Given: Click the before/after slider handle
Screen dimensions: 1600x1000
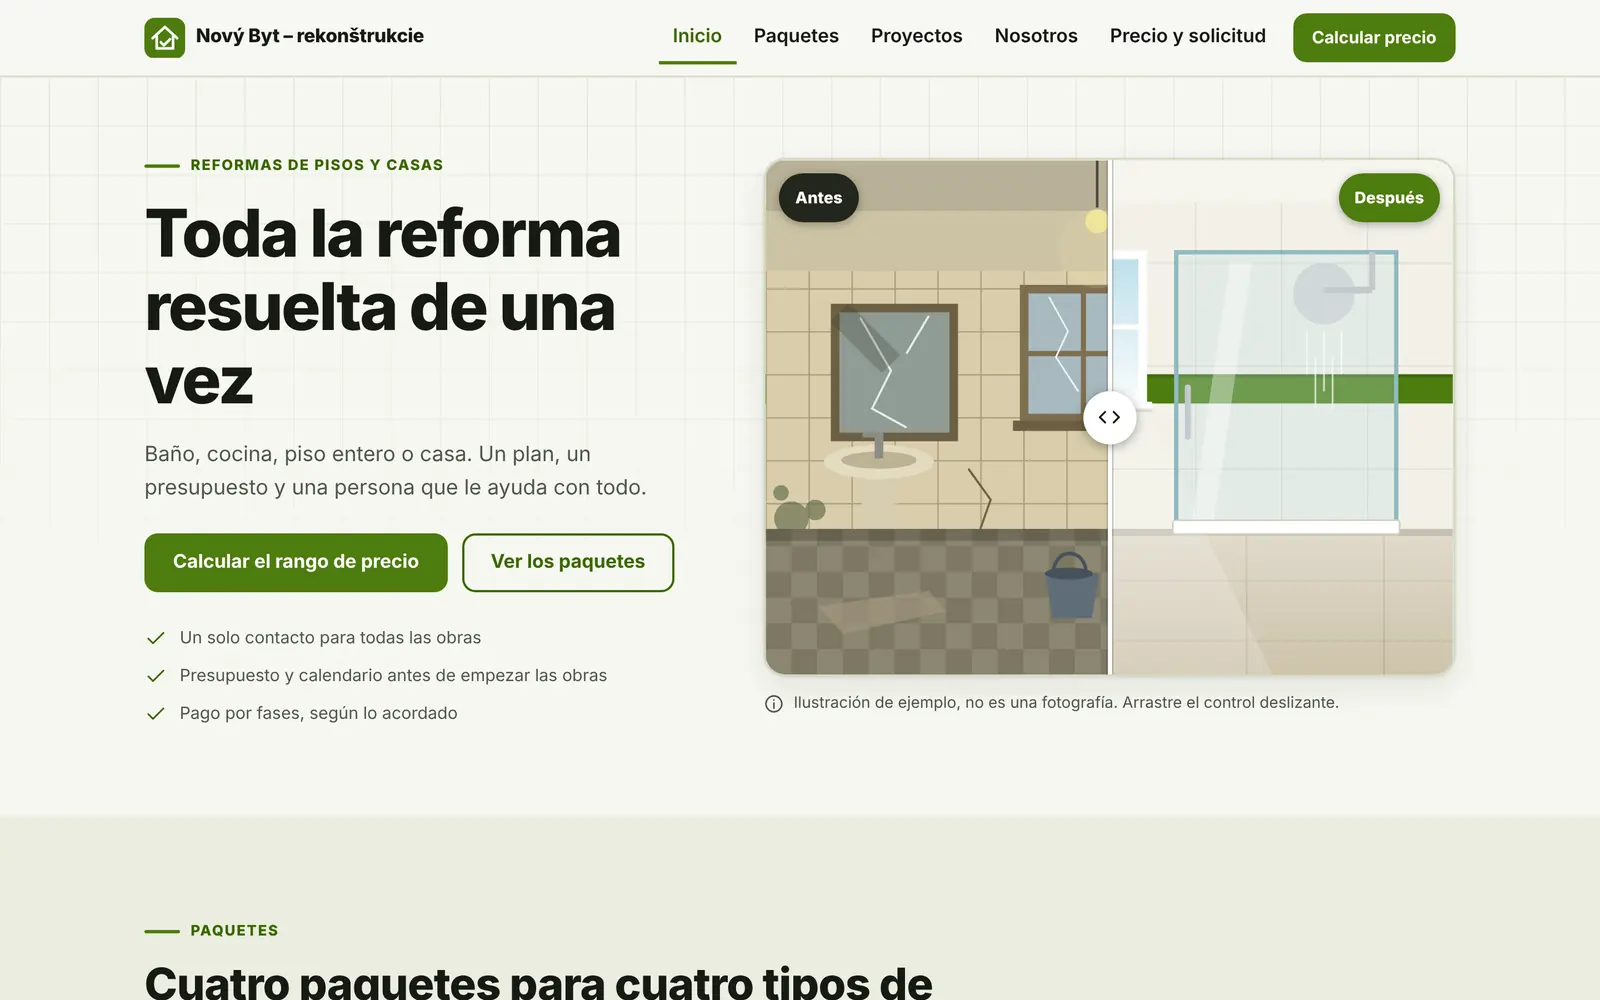Looking at the screenshot, I should click(1109, 417).
